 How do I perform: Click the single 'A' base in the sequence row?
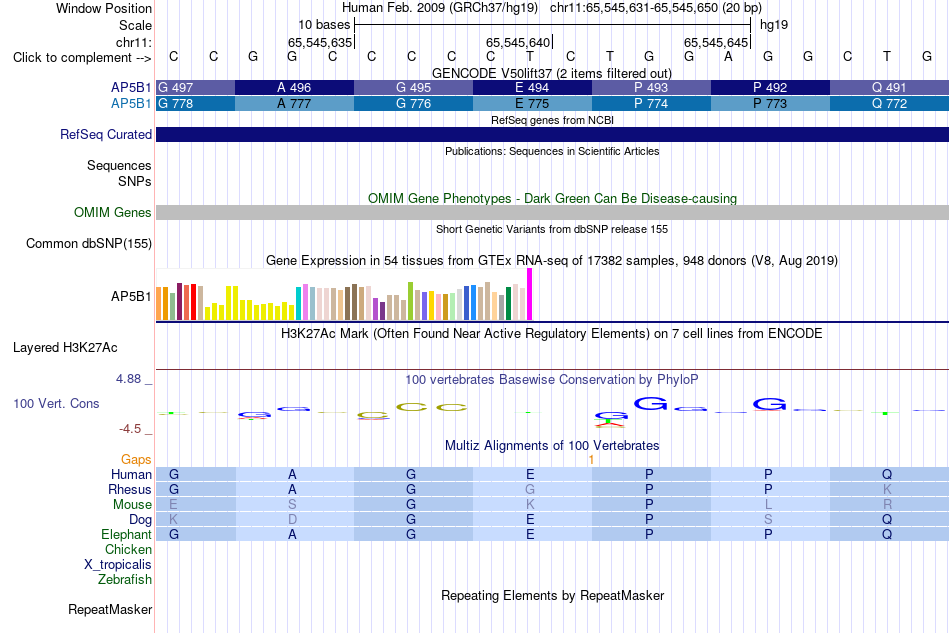728,57
